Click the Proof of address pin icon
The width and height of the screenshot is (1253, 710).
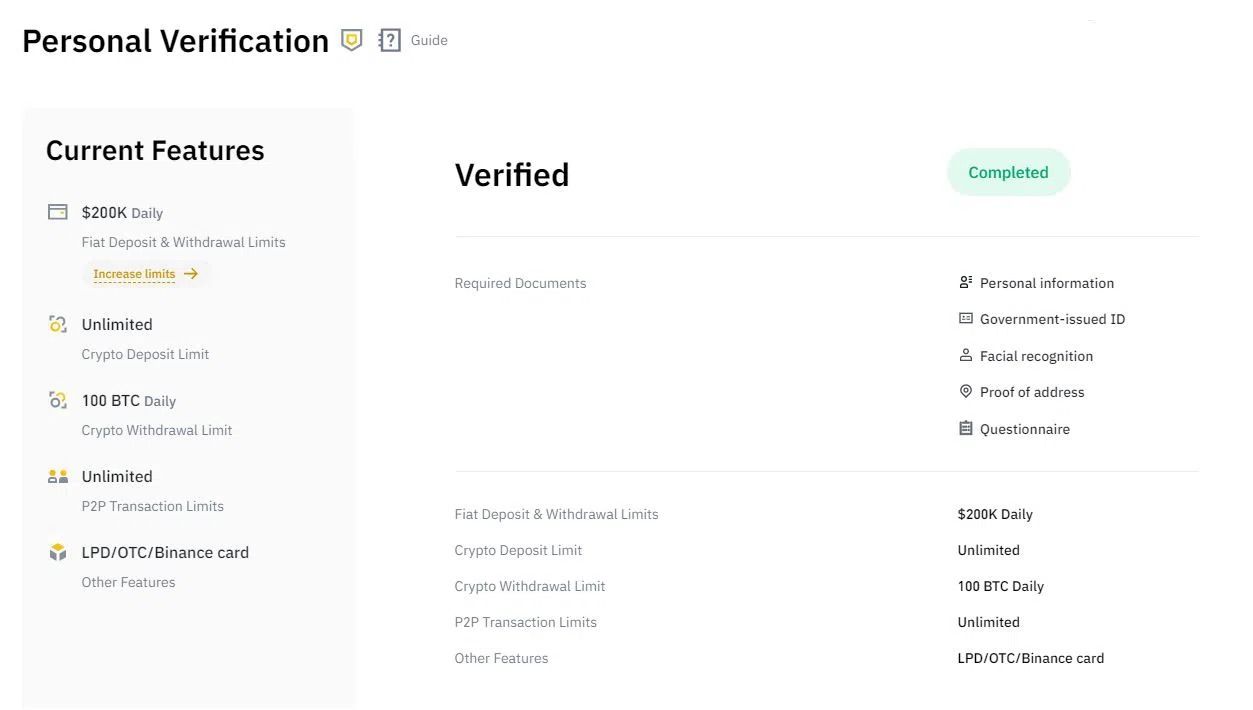click(x=965, y=392)
